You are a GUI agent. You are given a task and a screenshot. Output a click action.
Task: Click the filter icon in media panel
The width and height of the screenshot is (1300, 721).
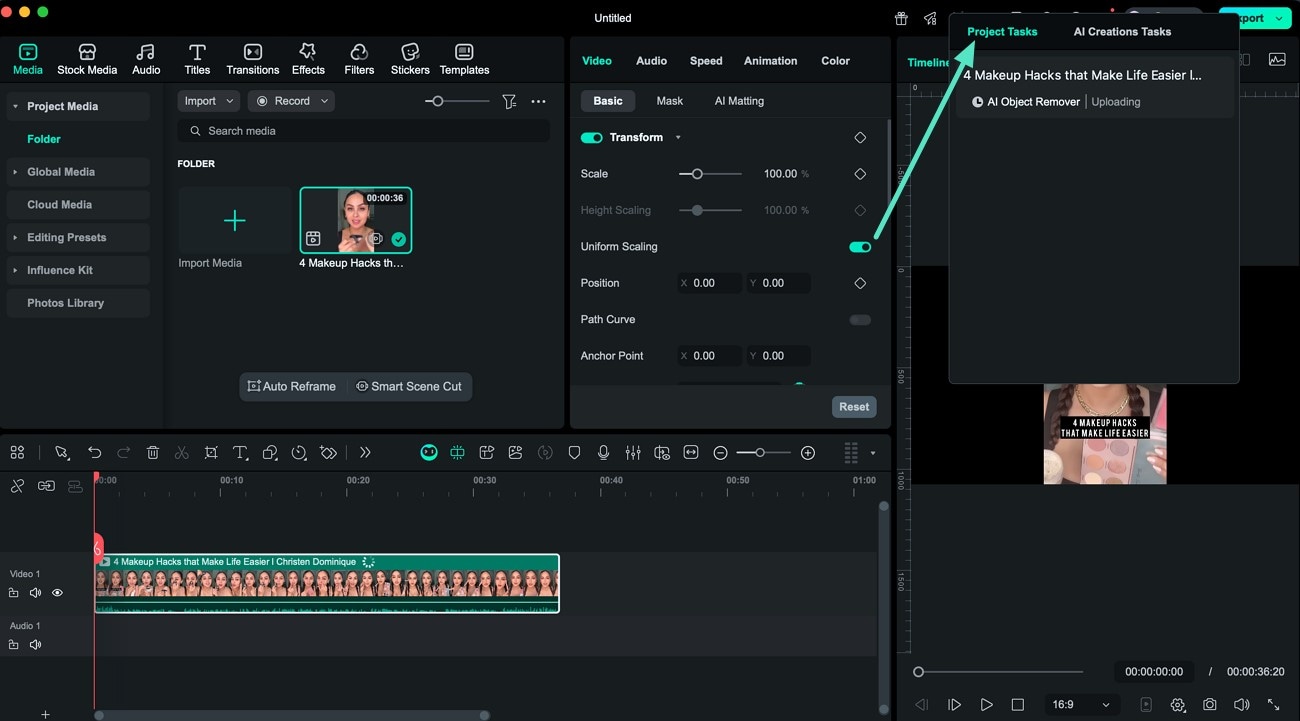point(509,101)
